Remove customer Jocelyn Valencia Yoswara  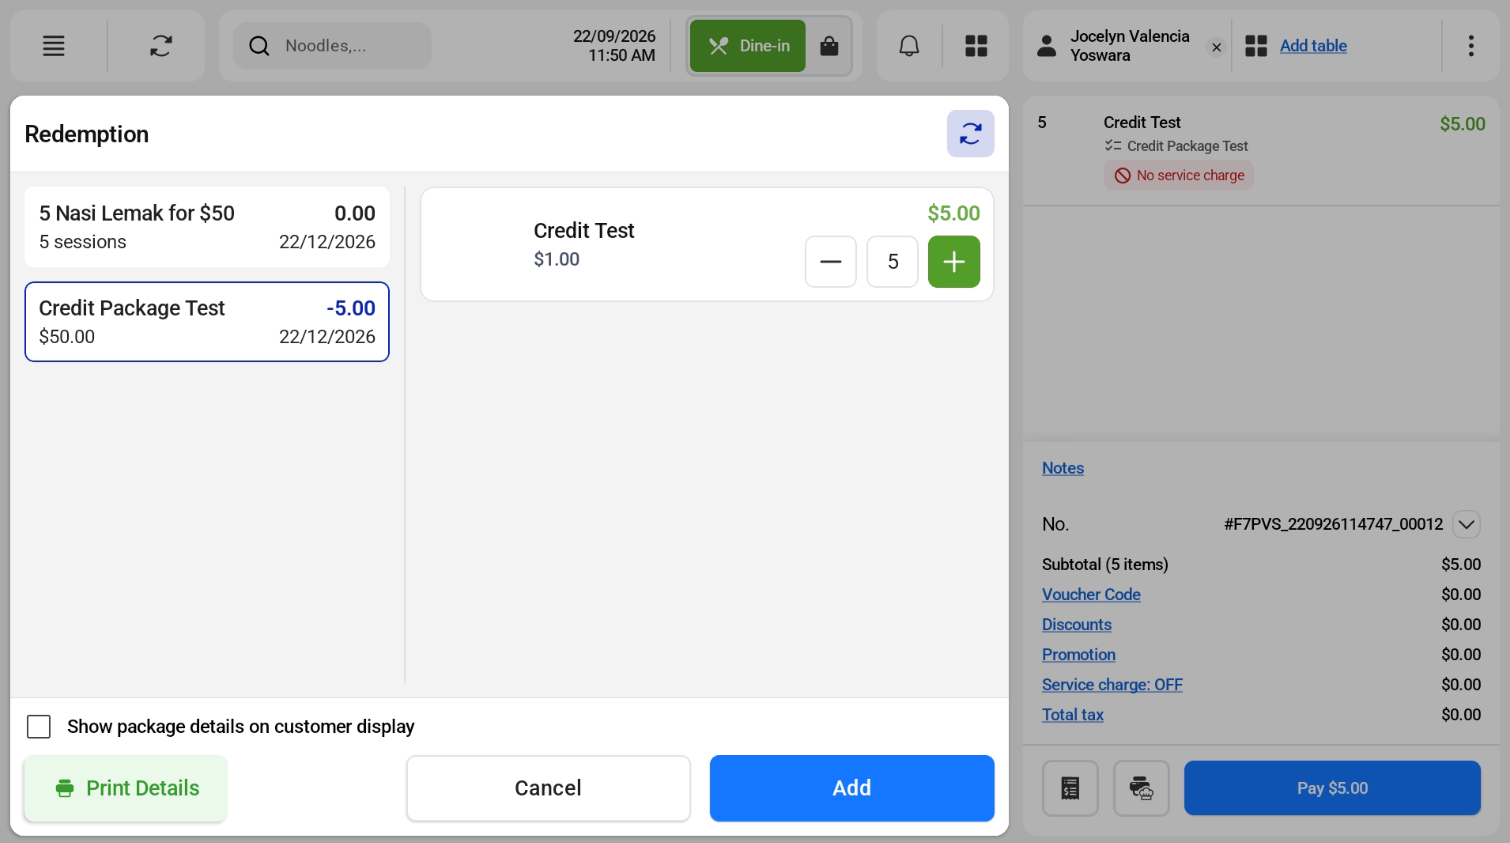(x=1216, y=47)
